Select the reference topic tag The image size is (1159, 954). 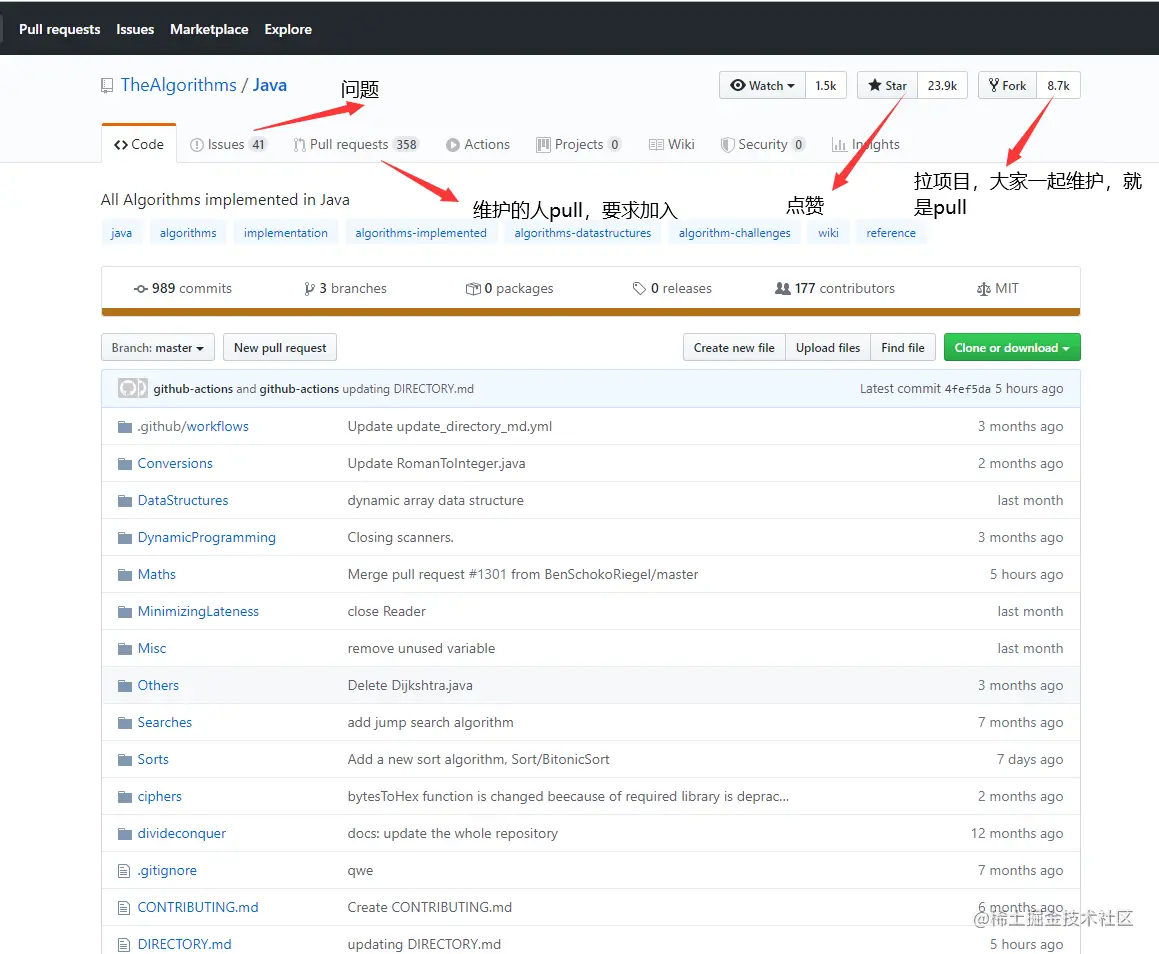coord(891,233)
